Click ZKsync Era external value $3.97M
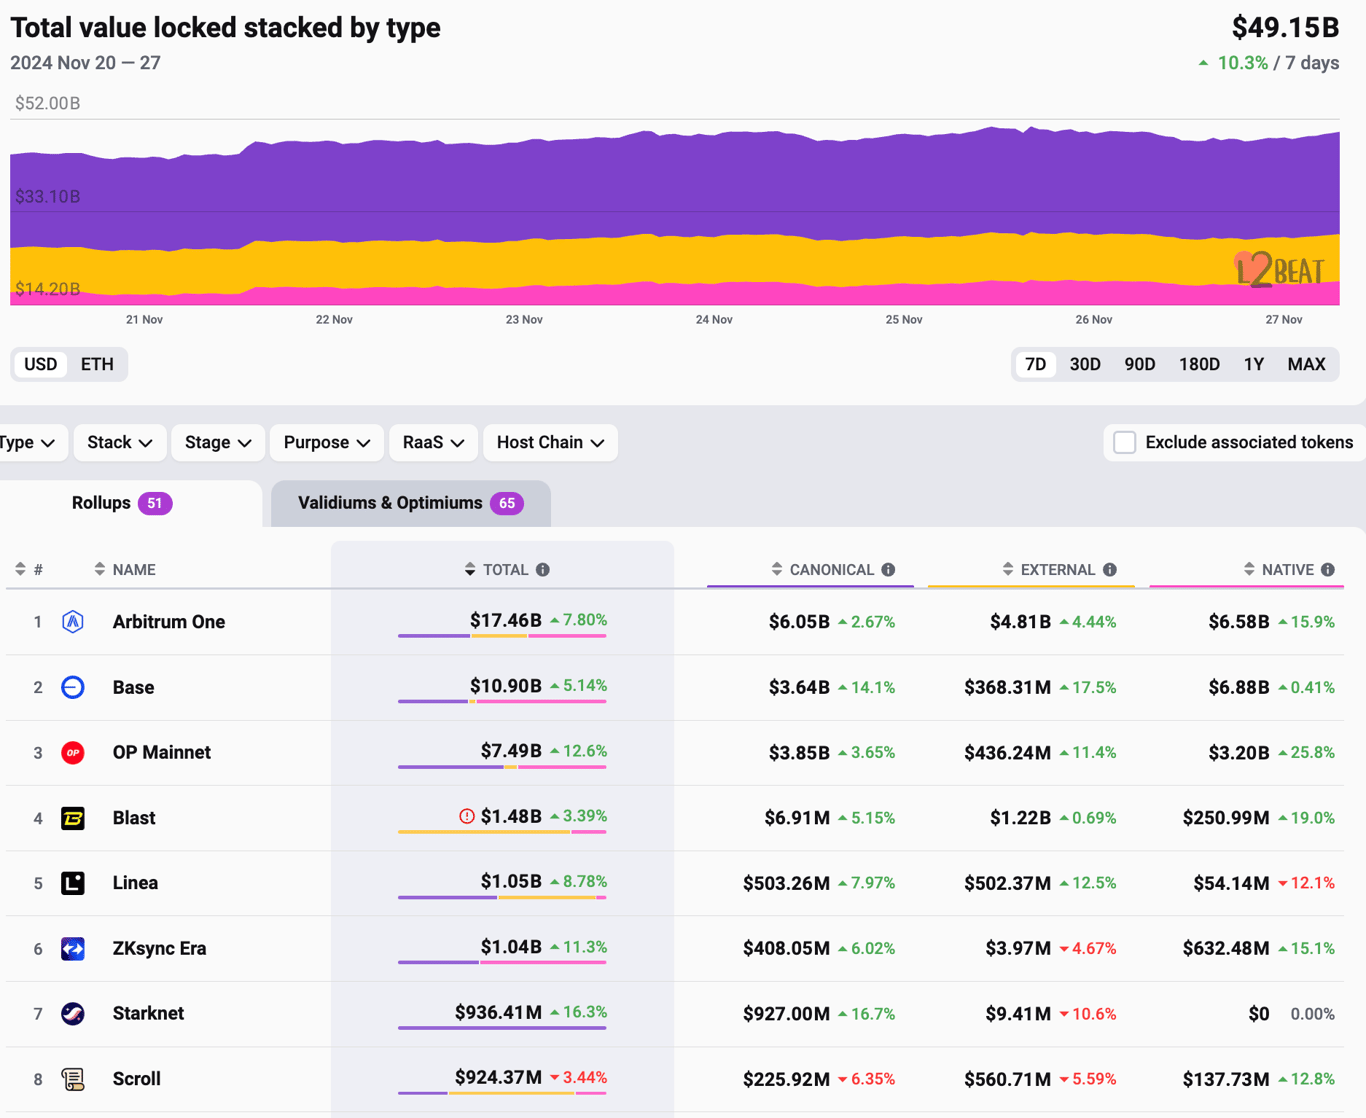The width and height of the screenshot is (1366, 1118). [1018, 948]
